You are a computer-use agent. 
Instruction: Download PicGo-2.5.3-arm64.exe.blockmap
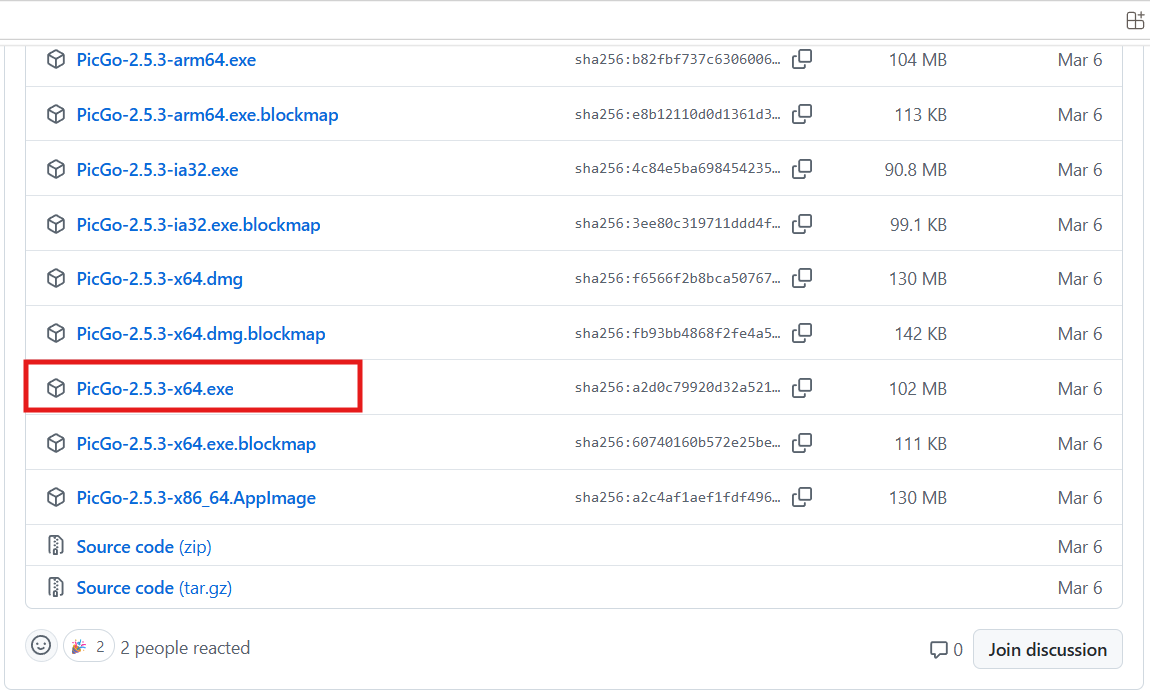point(208,115)
